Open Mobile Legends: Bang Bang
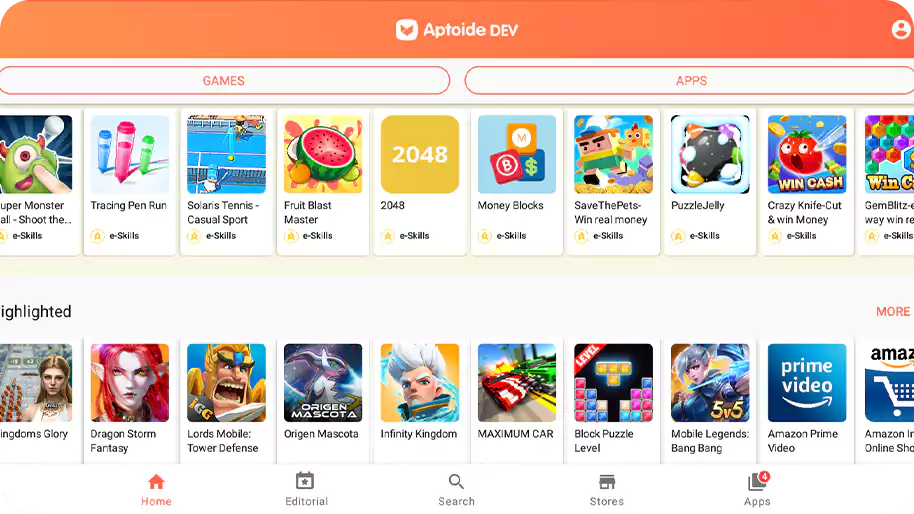Viewport: 914px width, 514px height. pos(710,400)
